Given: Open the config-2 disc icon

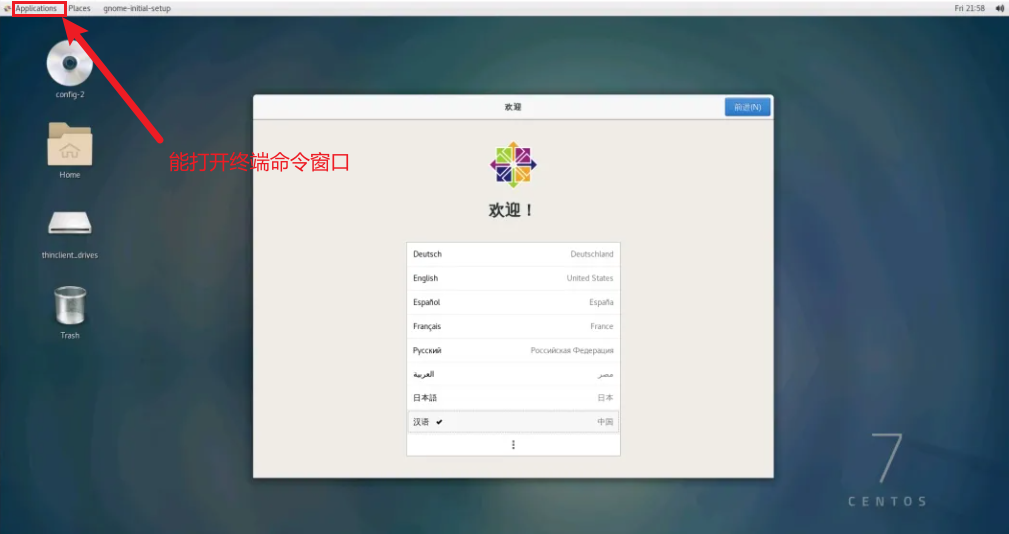Looking at the screenshot, I should 69,63.
